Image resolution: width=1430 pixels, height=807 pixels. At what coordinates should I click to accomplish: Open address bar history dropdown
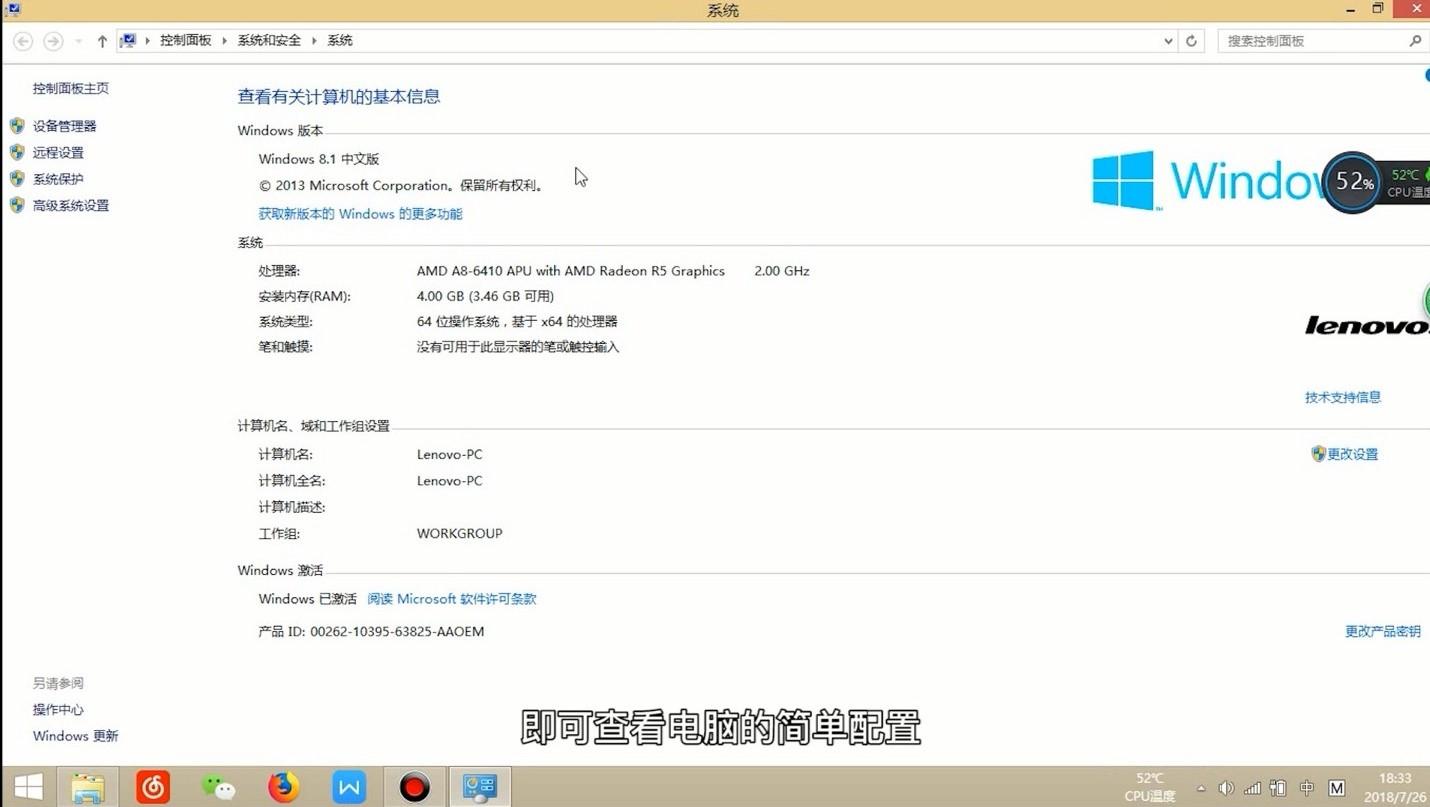point(1168,41)
